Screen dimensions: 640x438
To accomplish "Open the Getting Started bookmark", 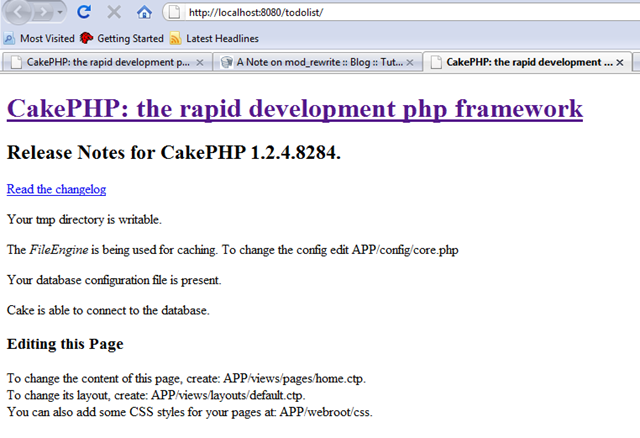I will click(122, 38).
